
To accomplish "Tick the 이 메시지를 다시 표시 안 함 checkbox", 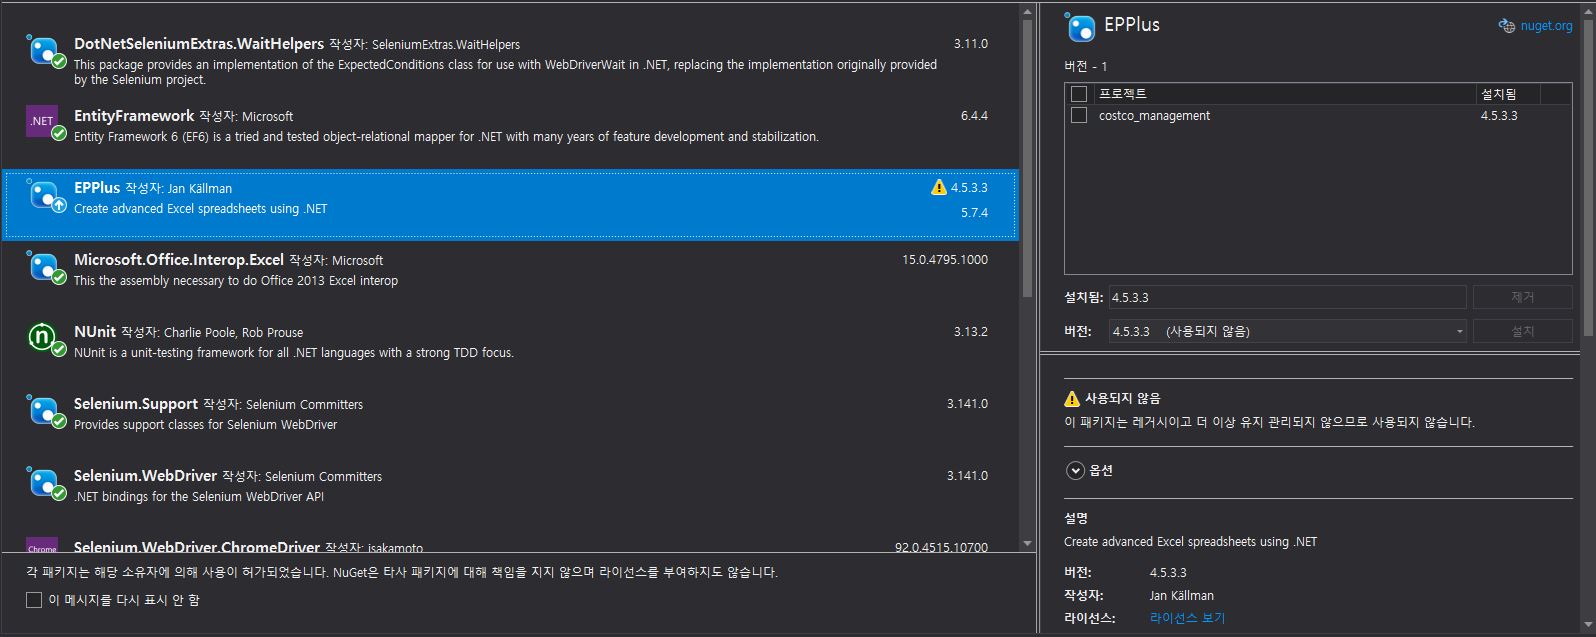I will (x=34, y=600).
